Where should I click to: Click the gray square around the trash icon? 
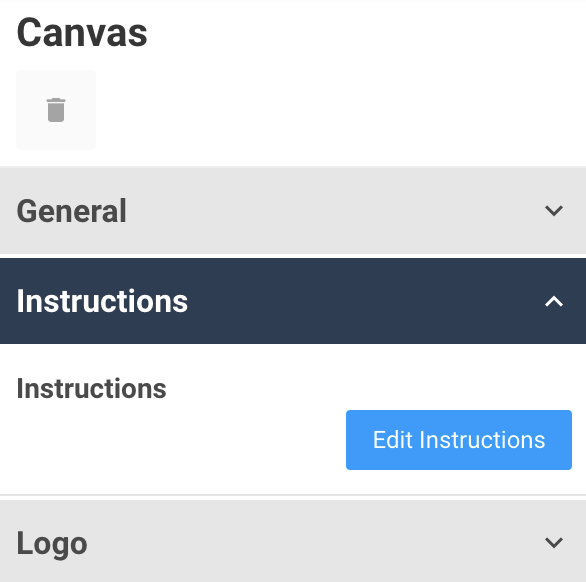(56, 110)
